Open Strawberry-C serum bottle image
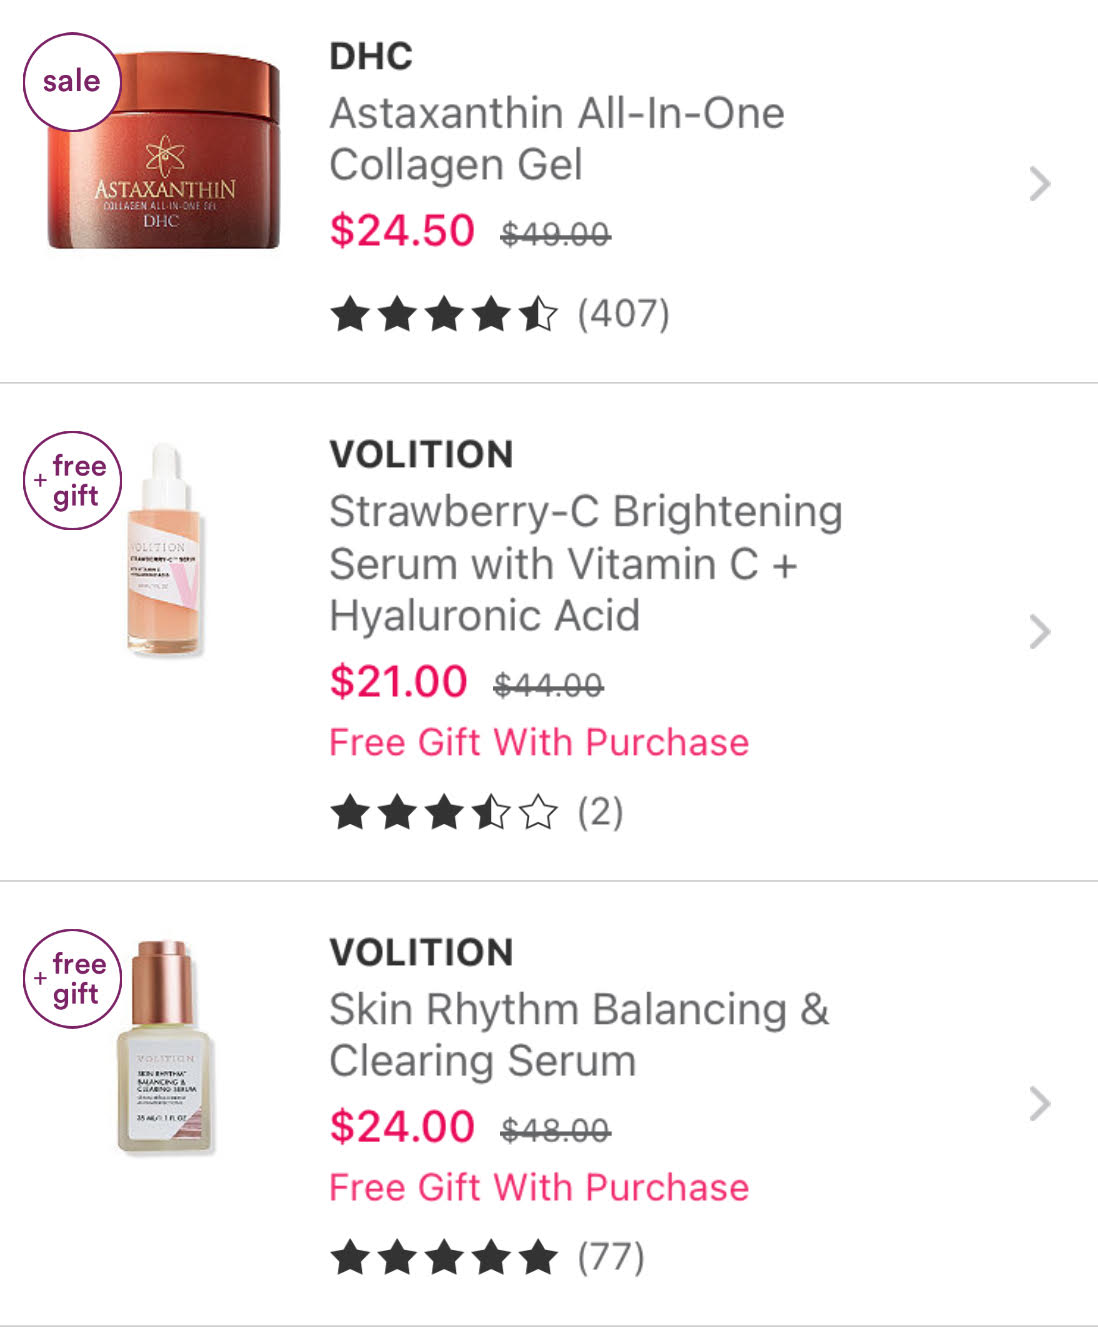The width and height of the screenshot is (1098, 1333). (165, 549)
